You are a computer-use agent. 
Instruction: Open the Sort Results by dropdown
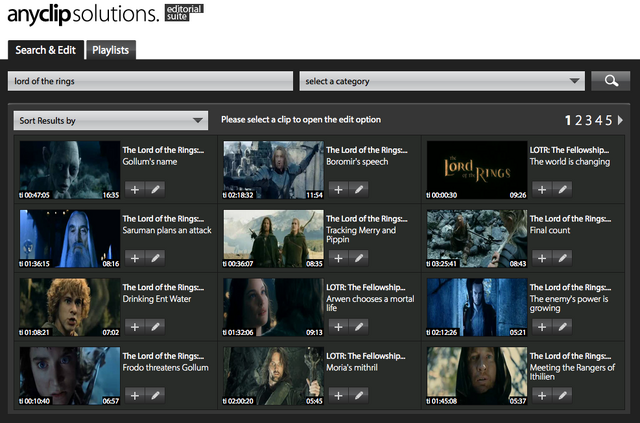(111, 120)
